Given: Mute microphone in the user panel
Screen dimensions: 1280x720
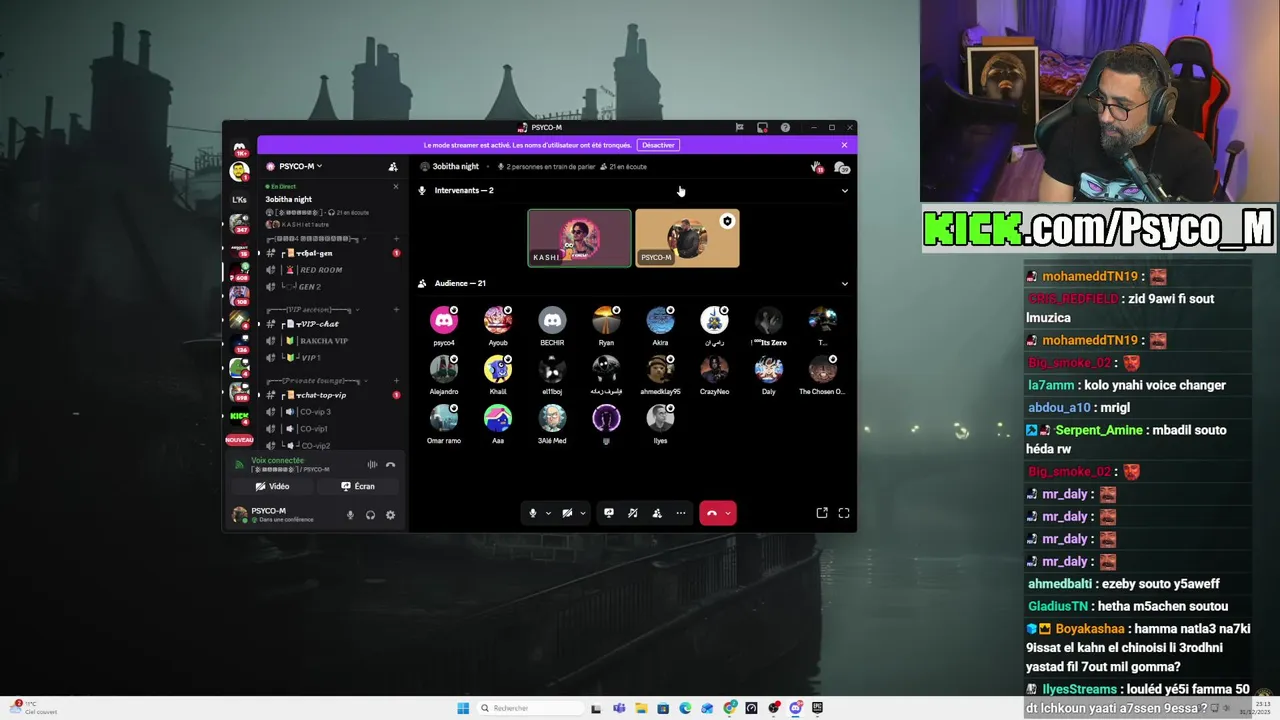Looking at the screenshot, I should [x=350, y=515].
